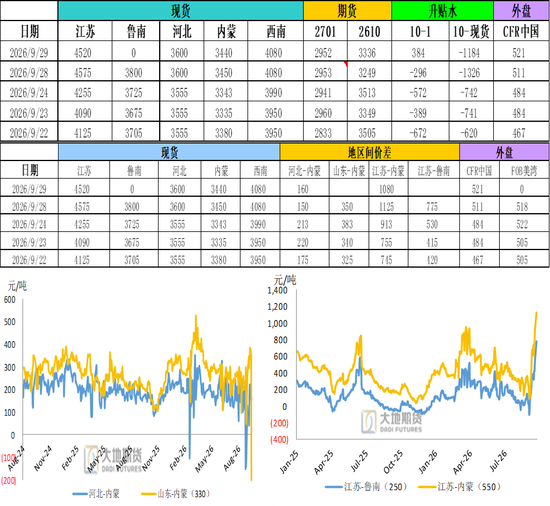Select the FOB美湾 column header
The image size is (550, 506).
(x=524, y=170)
